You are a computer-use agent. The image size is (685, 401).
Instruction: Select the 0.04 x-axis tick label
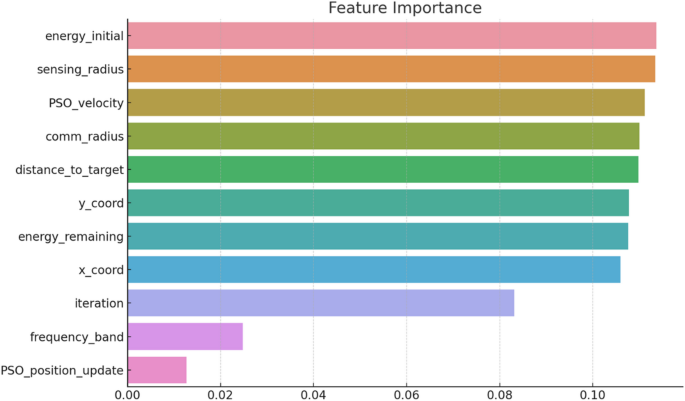pyautogui.click(x=314, y=392)
